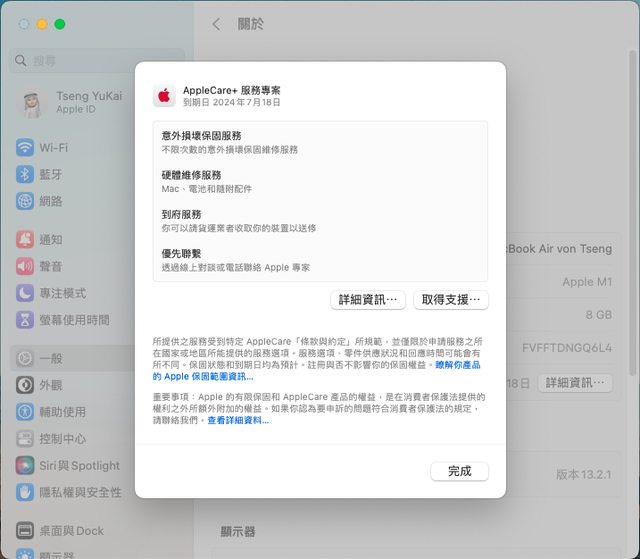The width and height of the screenshot is (640, 559).
Task: Click the 搜尋 search field
Action: [x=100, y=61]
